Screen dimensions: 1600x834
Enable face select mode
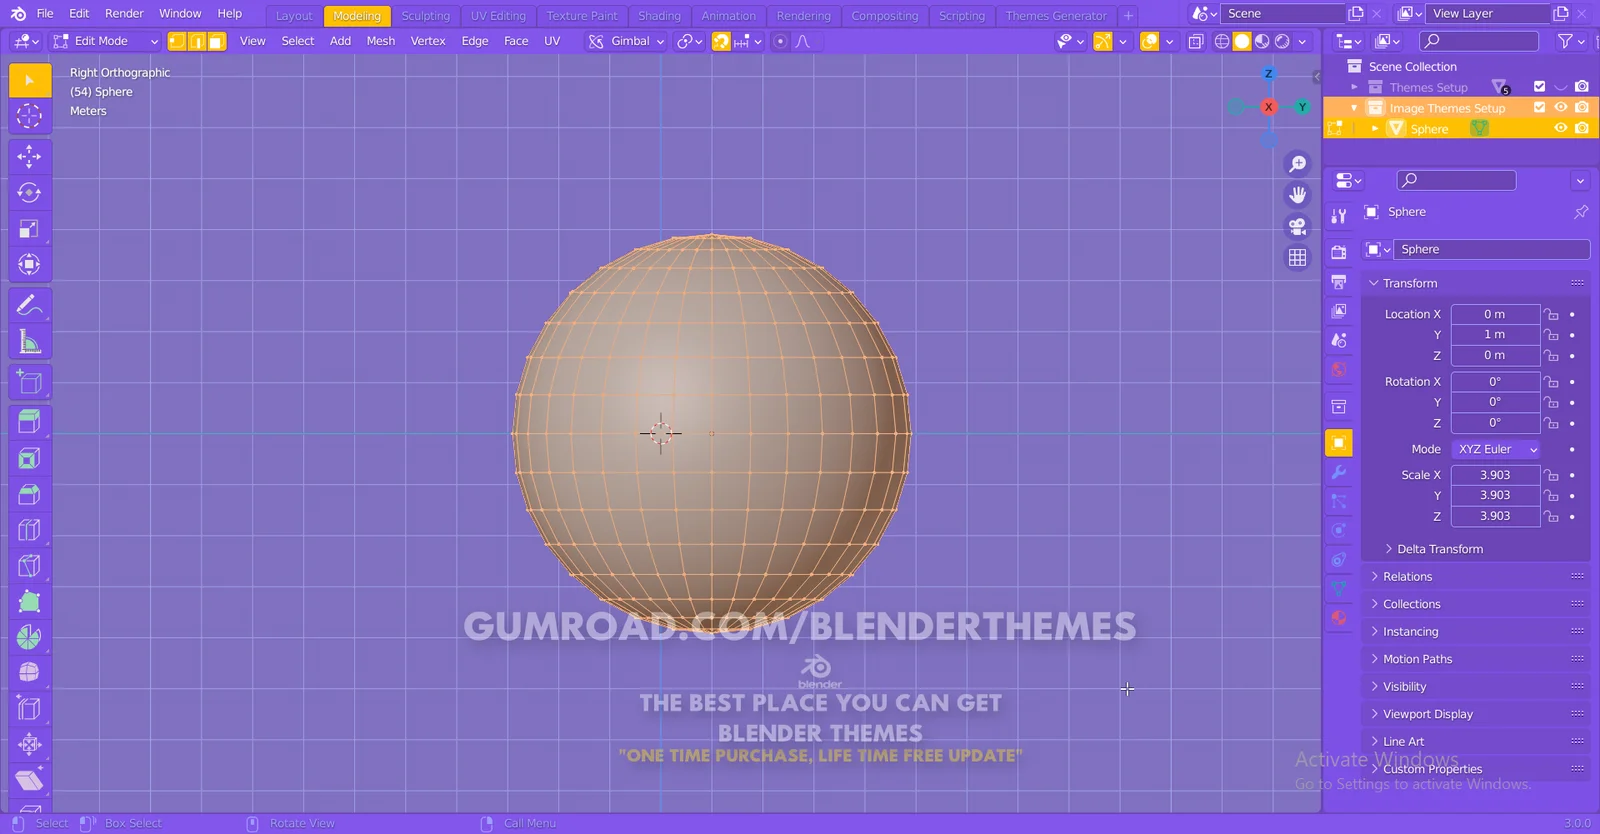[217, 41]
